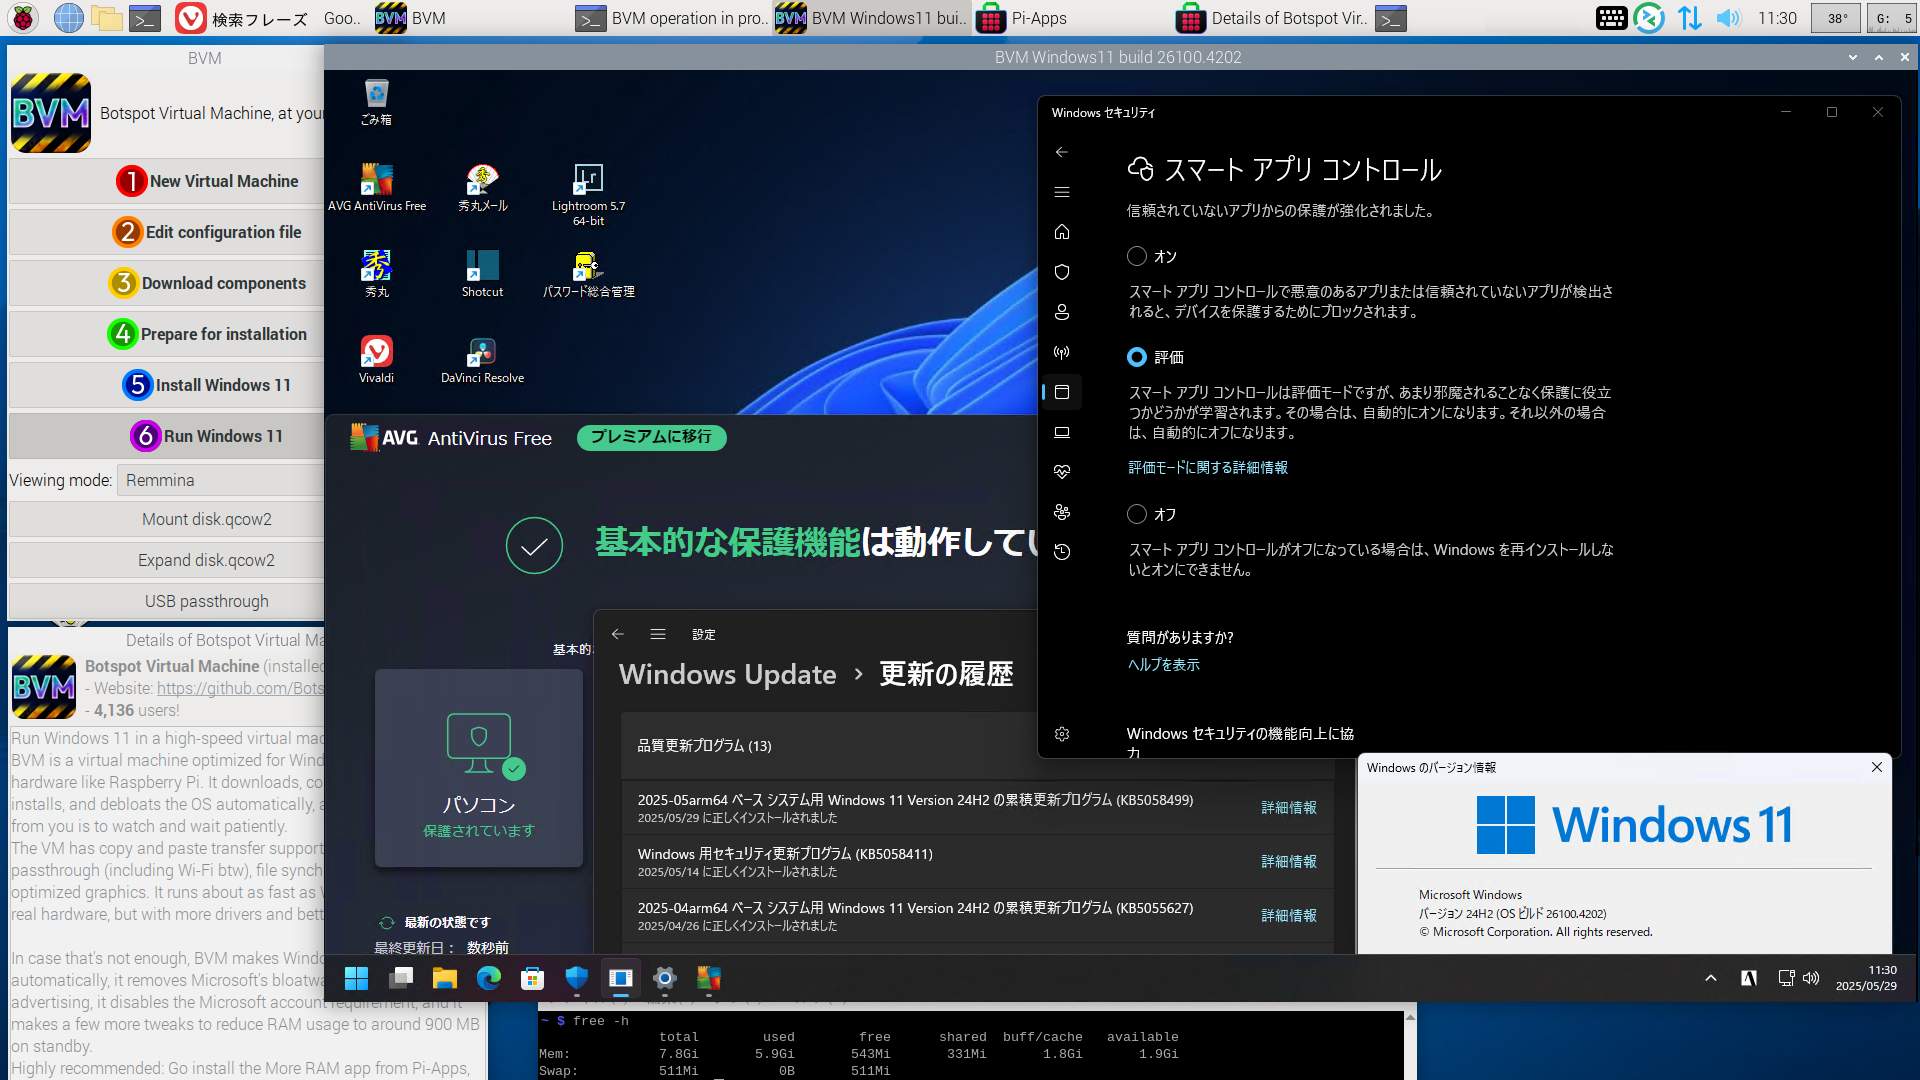
Task: Open the ごみ箱 recycle bin desktop icon
Action: pos(376,102)
